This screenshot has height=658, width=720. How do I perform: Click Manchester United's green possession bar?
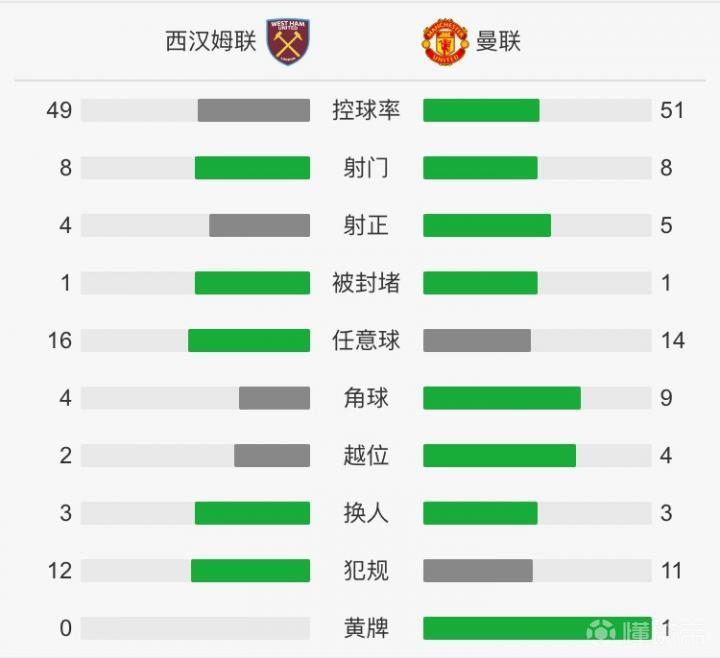tap(481, 110)
